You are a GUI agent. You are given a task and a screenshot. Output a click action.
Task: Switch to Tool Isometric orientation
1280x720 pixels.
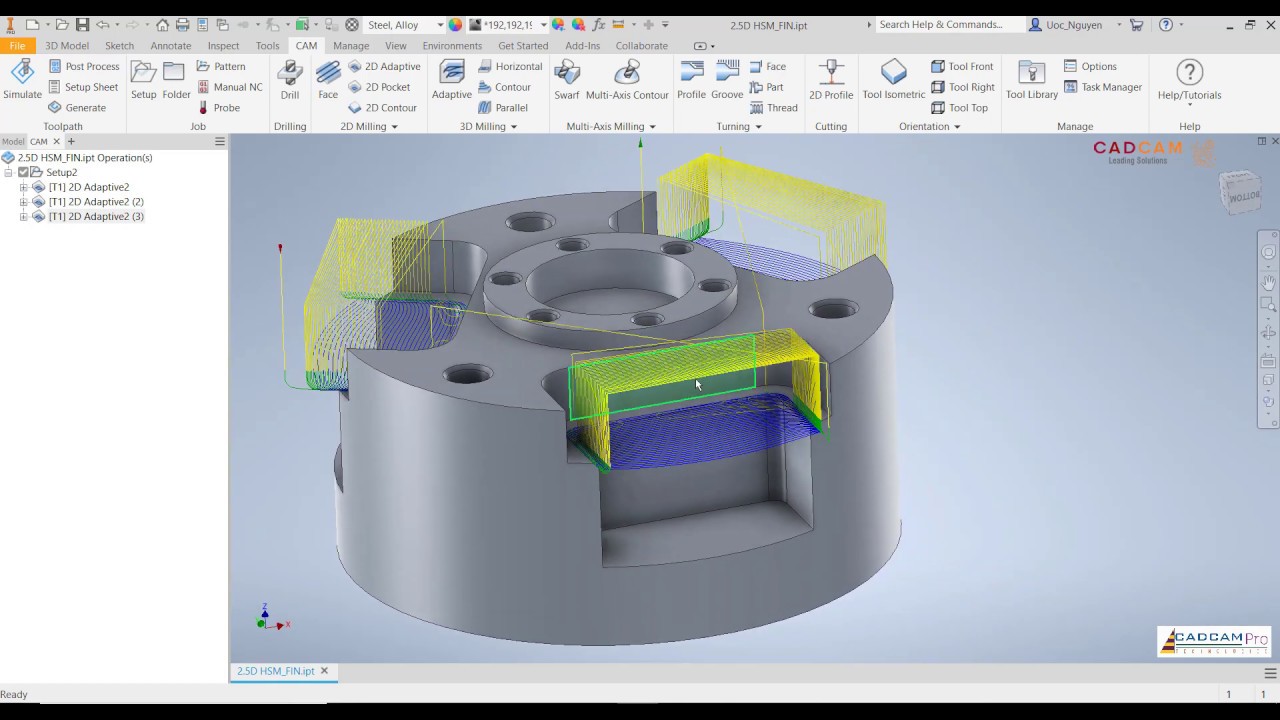(894, 81)
